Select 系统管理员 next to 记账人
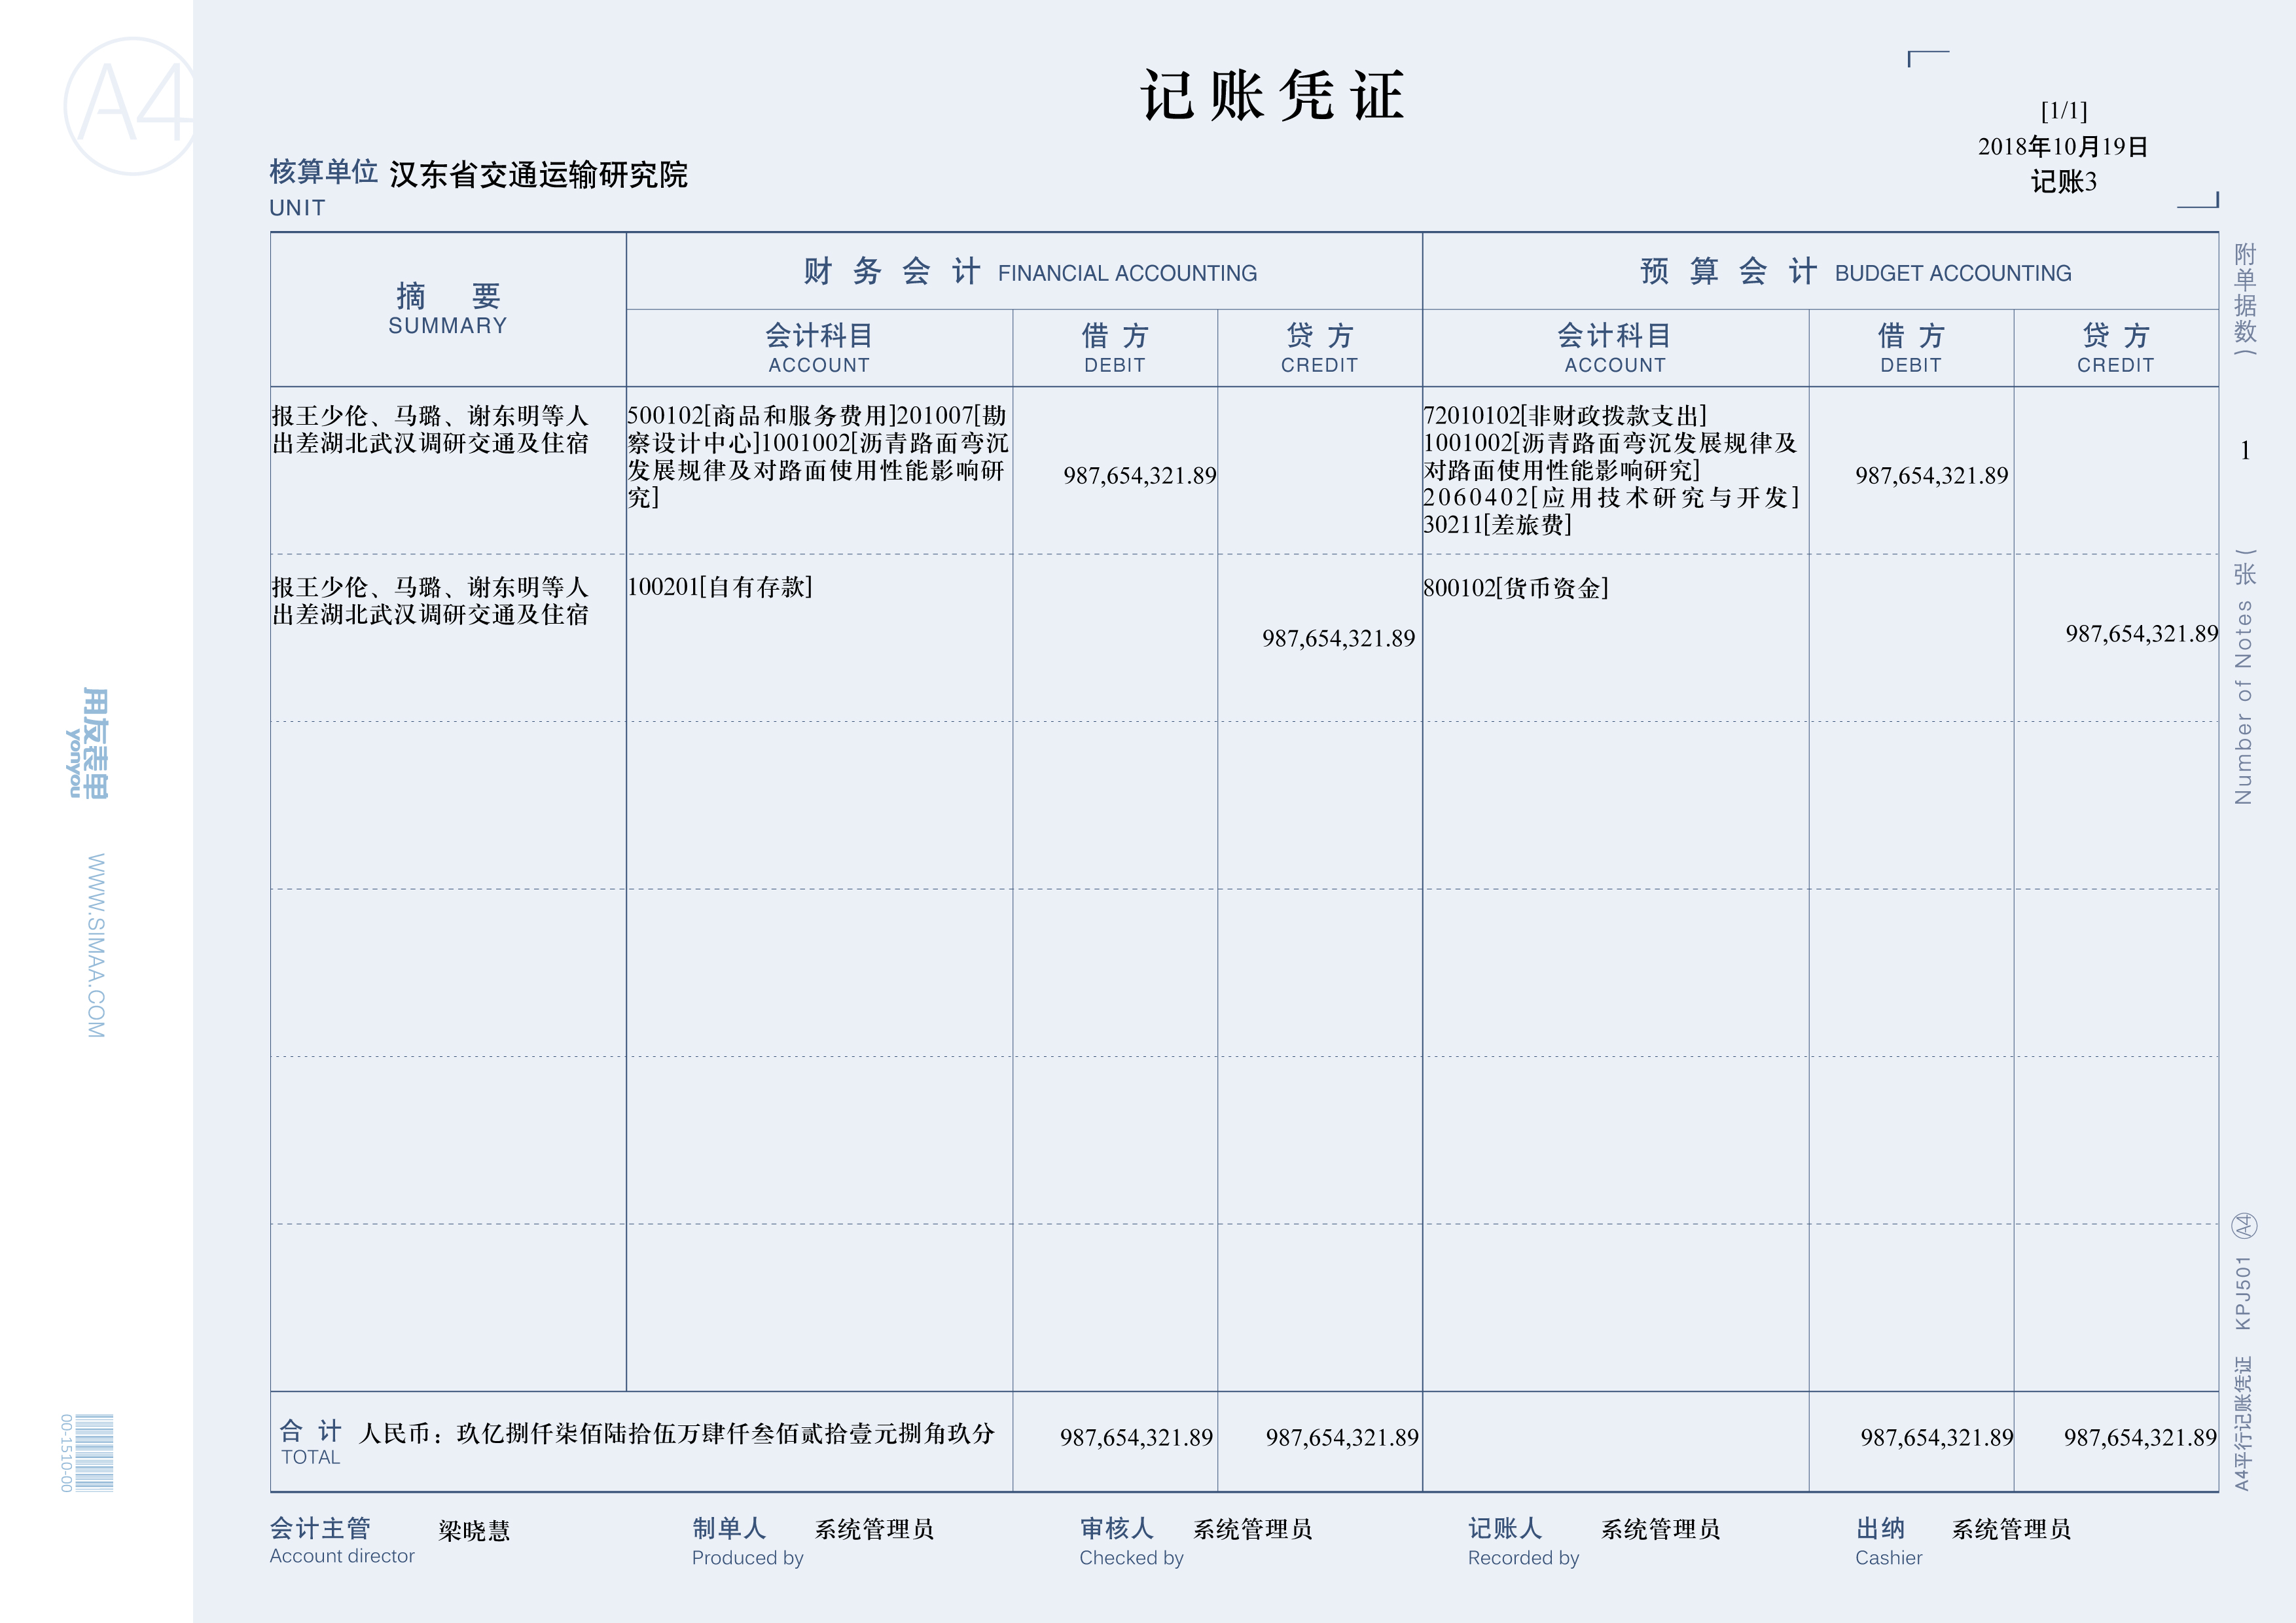The image size is (2296, 1623). click(1660, 1529)
